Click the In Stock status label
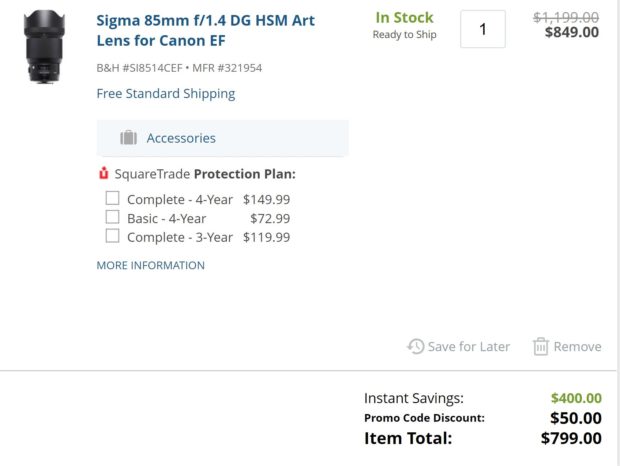 pyautogui.click(x=404, y=18)
